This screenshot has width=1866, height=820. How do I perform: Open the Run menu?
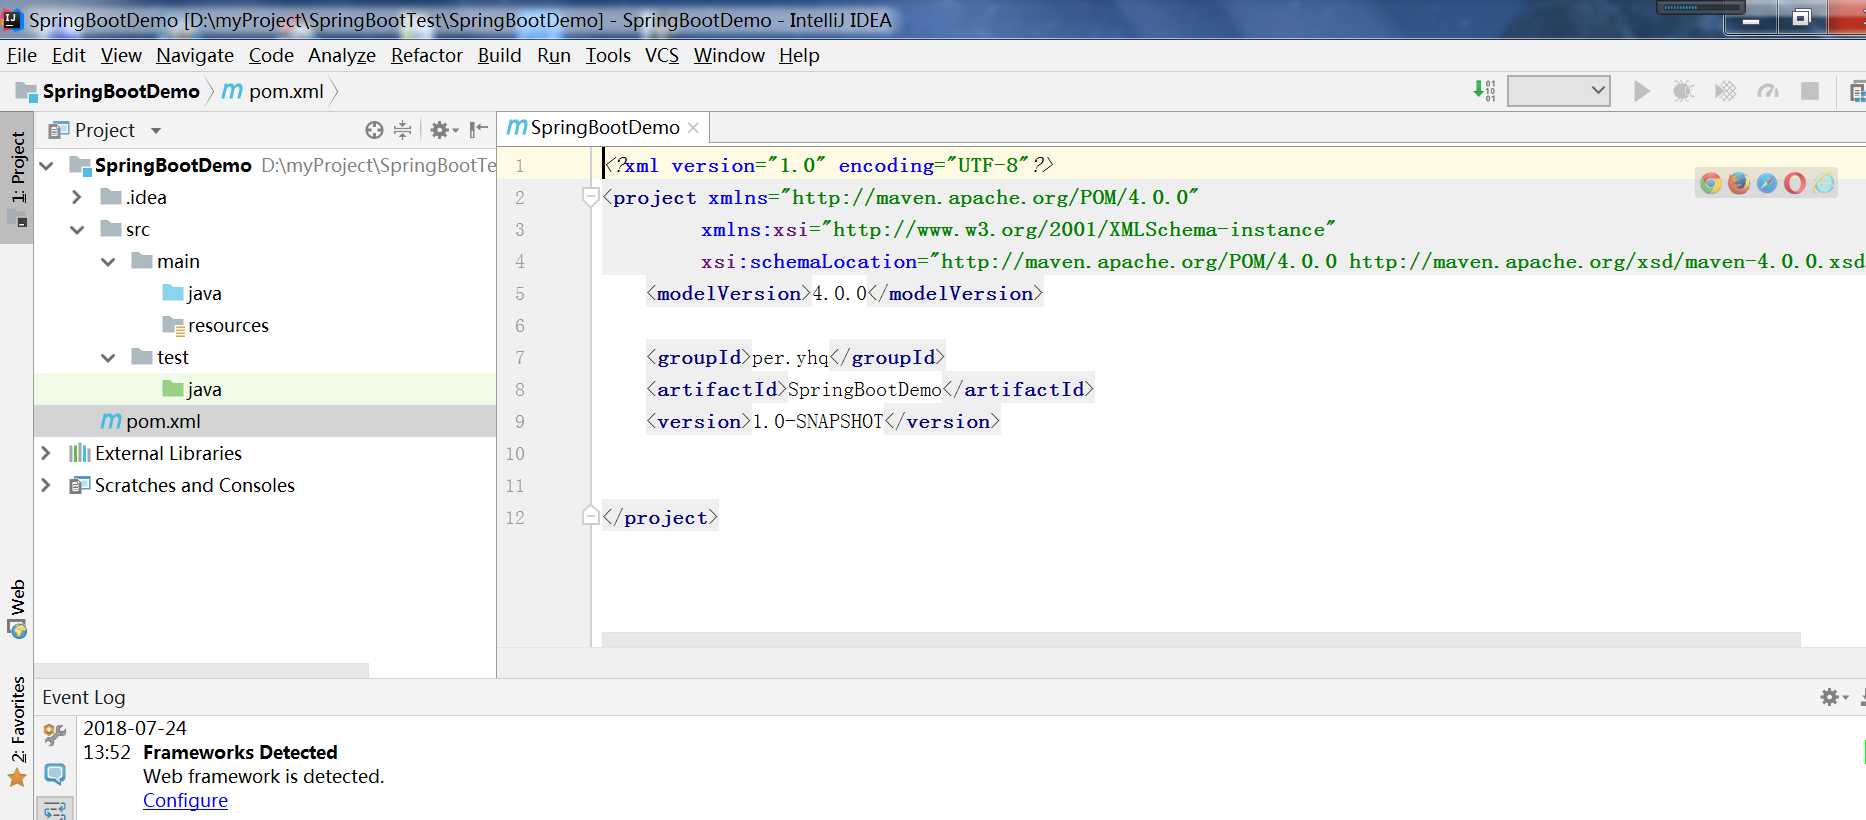click(554, 55)
